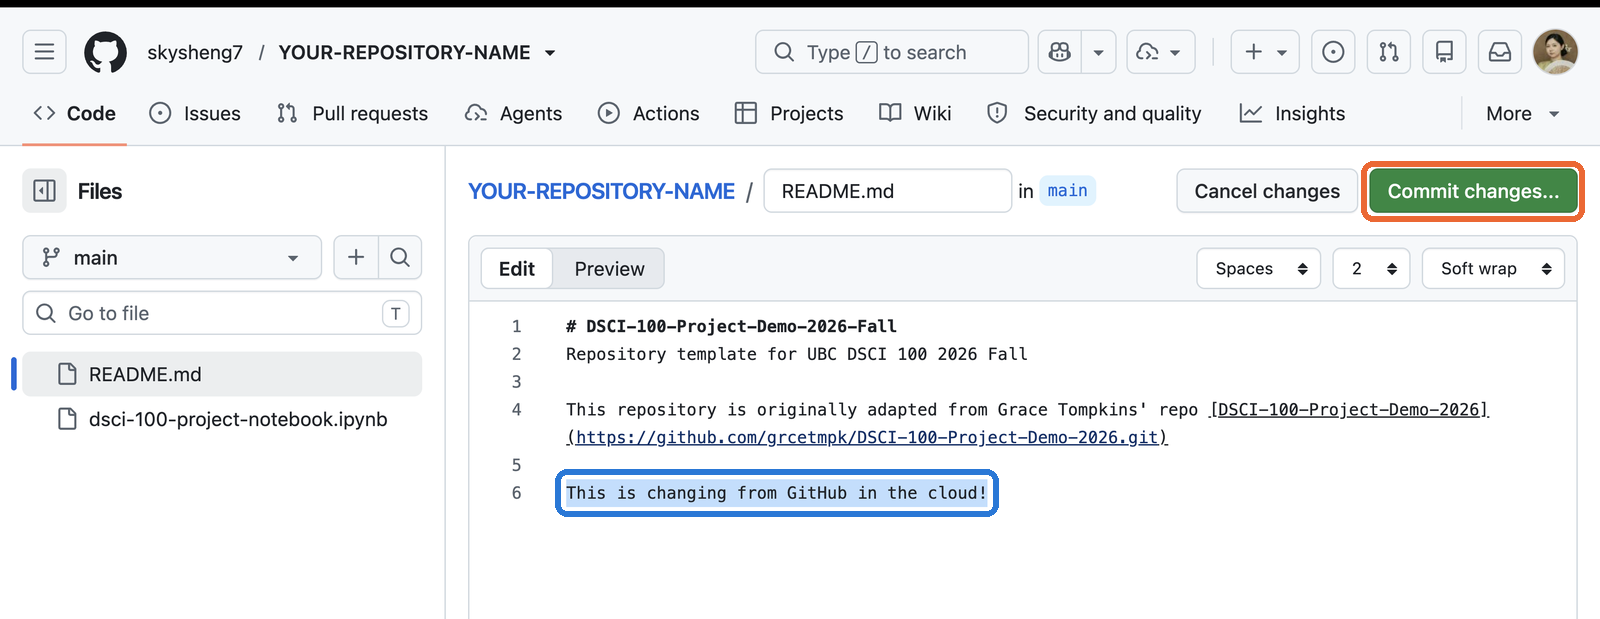Open dsci-100-project-notebook.ipynb in the file tree

click(222, 419)
